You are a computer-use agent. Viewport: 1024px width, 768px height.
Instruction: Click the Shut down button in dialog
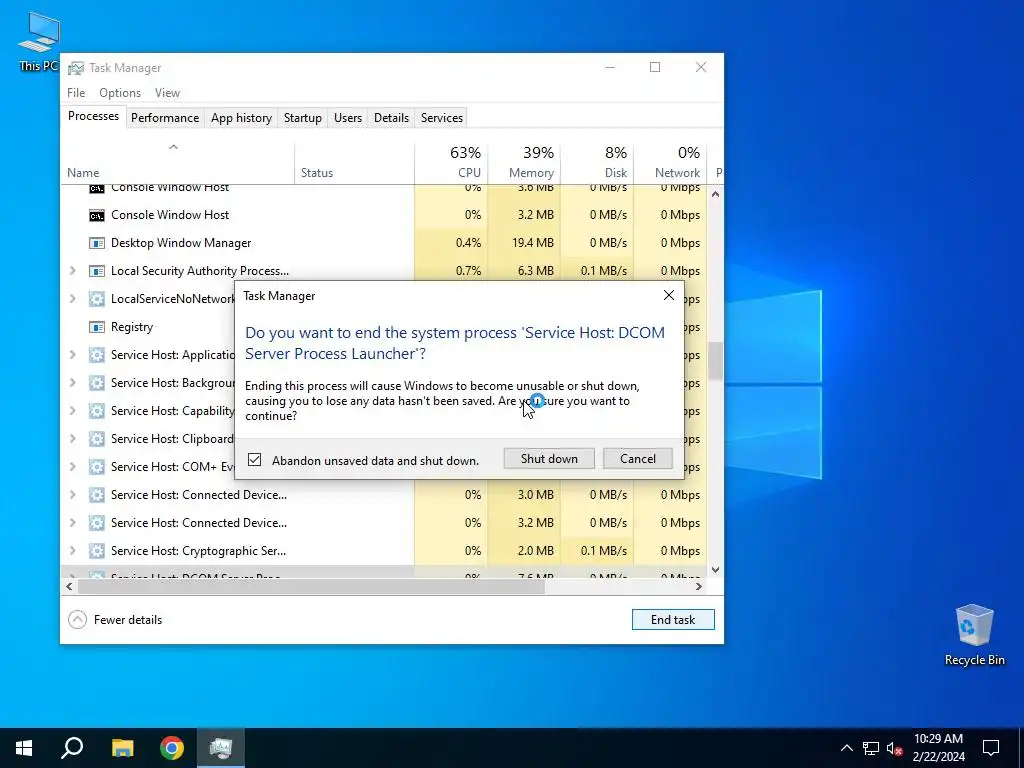(549, 458)
